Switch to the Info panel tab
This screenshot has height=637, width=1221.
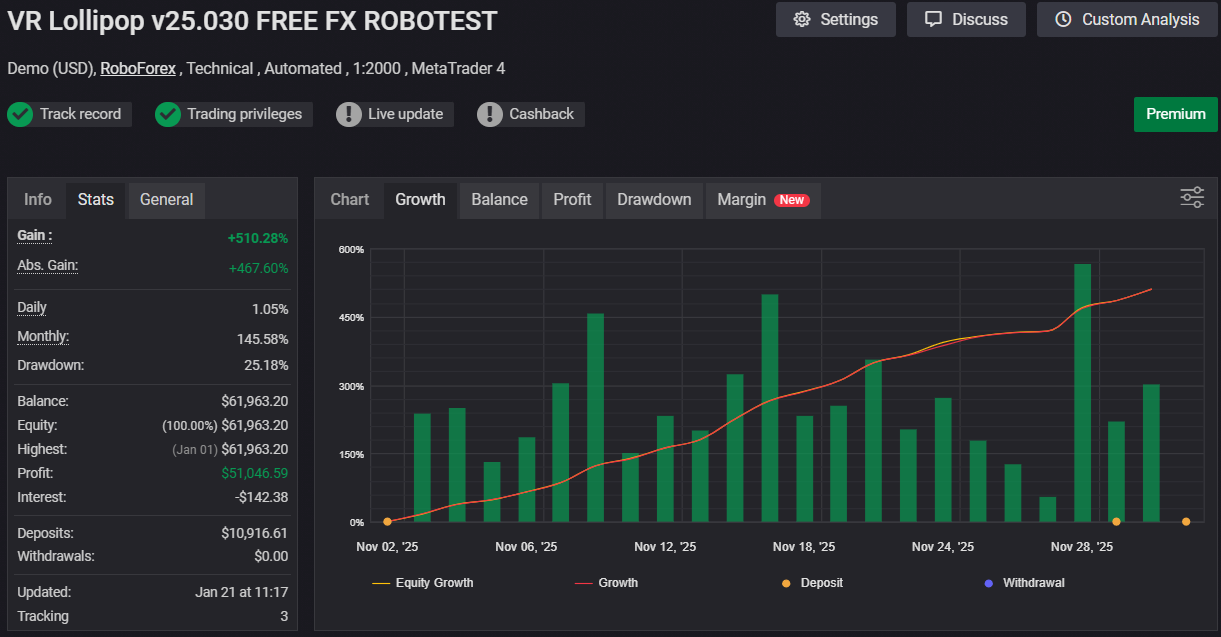point(38,200)
